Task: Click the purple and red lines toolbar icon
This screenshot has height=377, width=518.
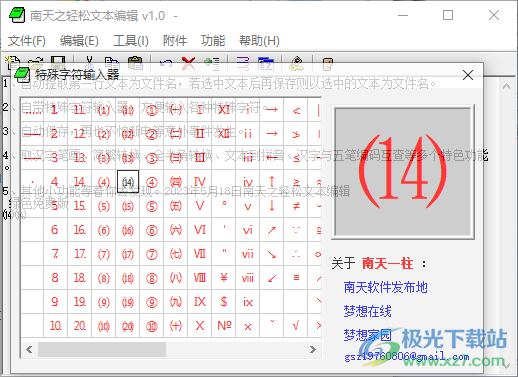Action: 243,63
